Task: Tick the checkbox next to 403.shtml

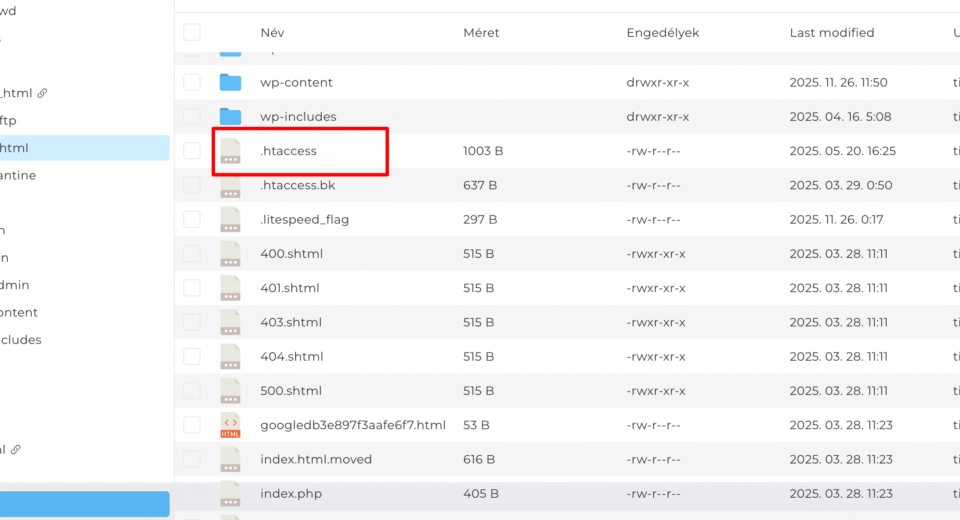Action: (192, 322)
